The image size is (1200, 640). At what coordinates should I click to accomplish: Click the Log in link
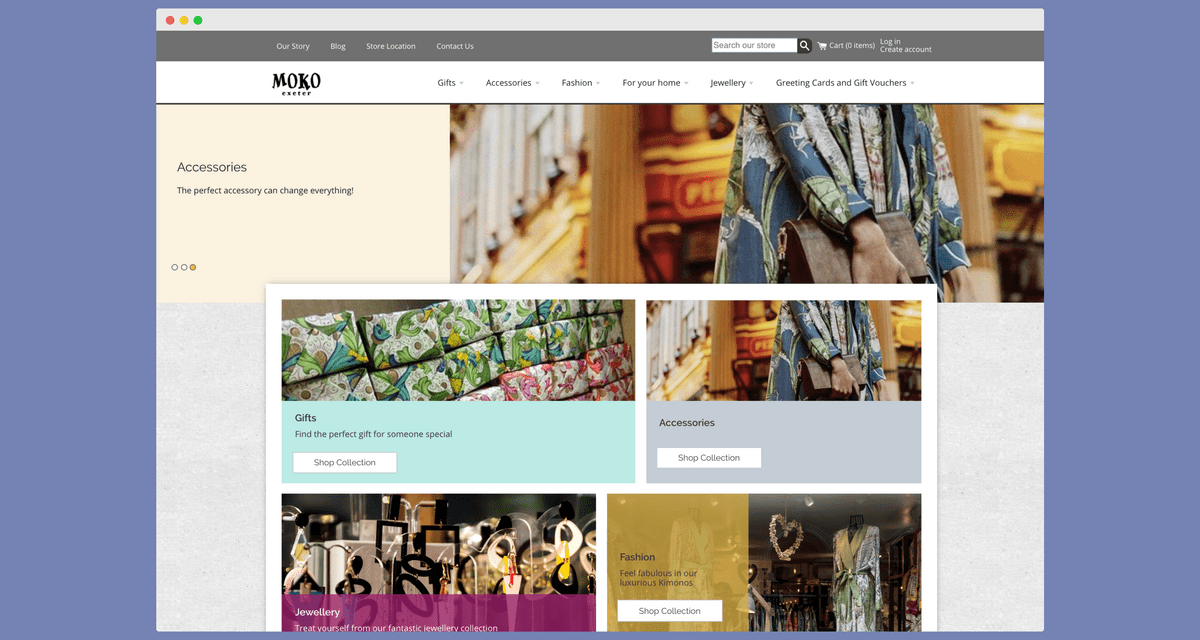(x=890, y=42)
